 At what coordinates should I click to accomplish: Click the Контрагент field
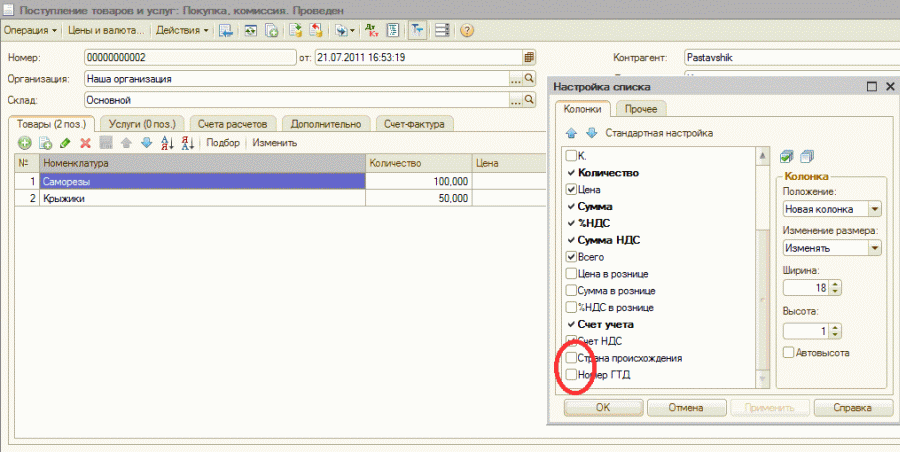792,57
